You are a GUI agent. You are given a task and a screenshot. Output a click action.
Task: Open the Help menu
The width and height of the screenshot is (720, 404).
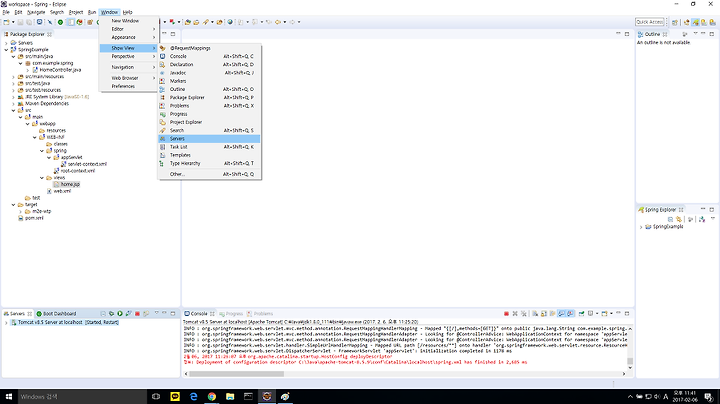(128, 12)
